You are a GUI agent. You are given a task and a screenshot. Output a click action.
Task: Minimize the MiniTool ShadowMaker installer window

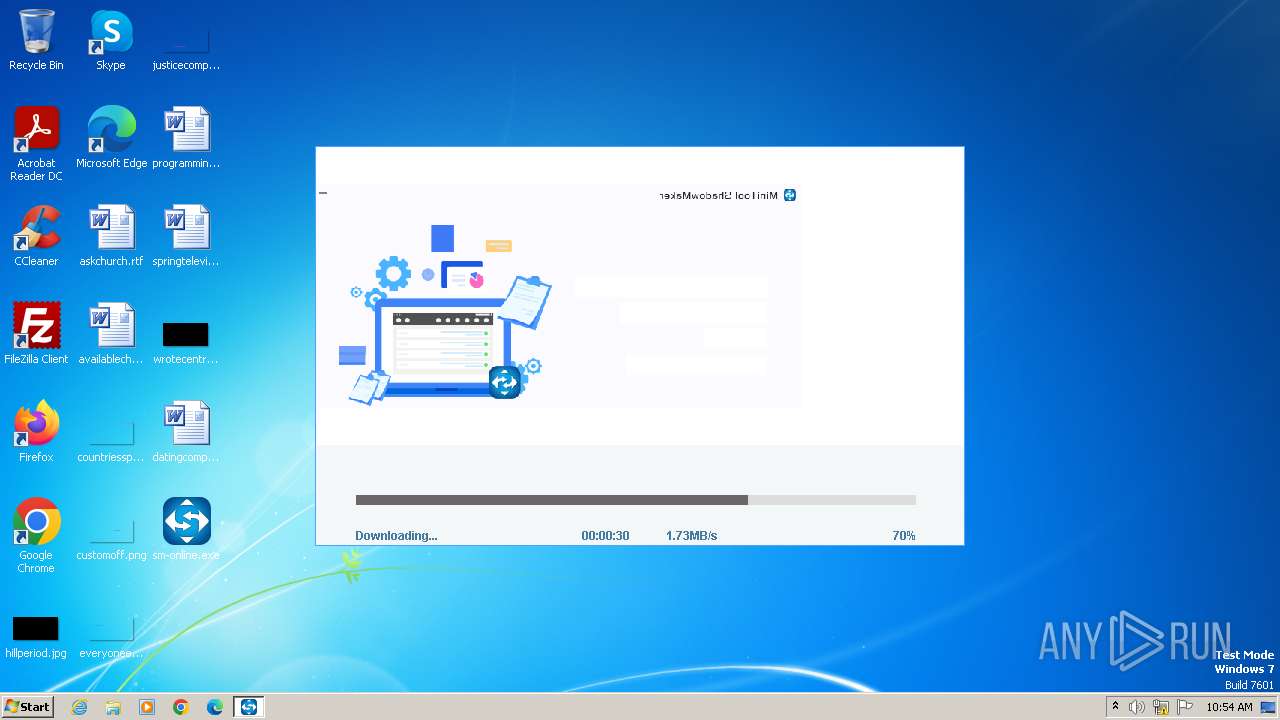(323, 192)
